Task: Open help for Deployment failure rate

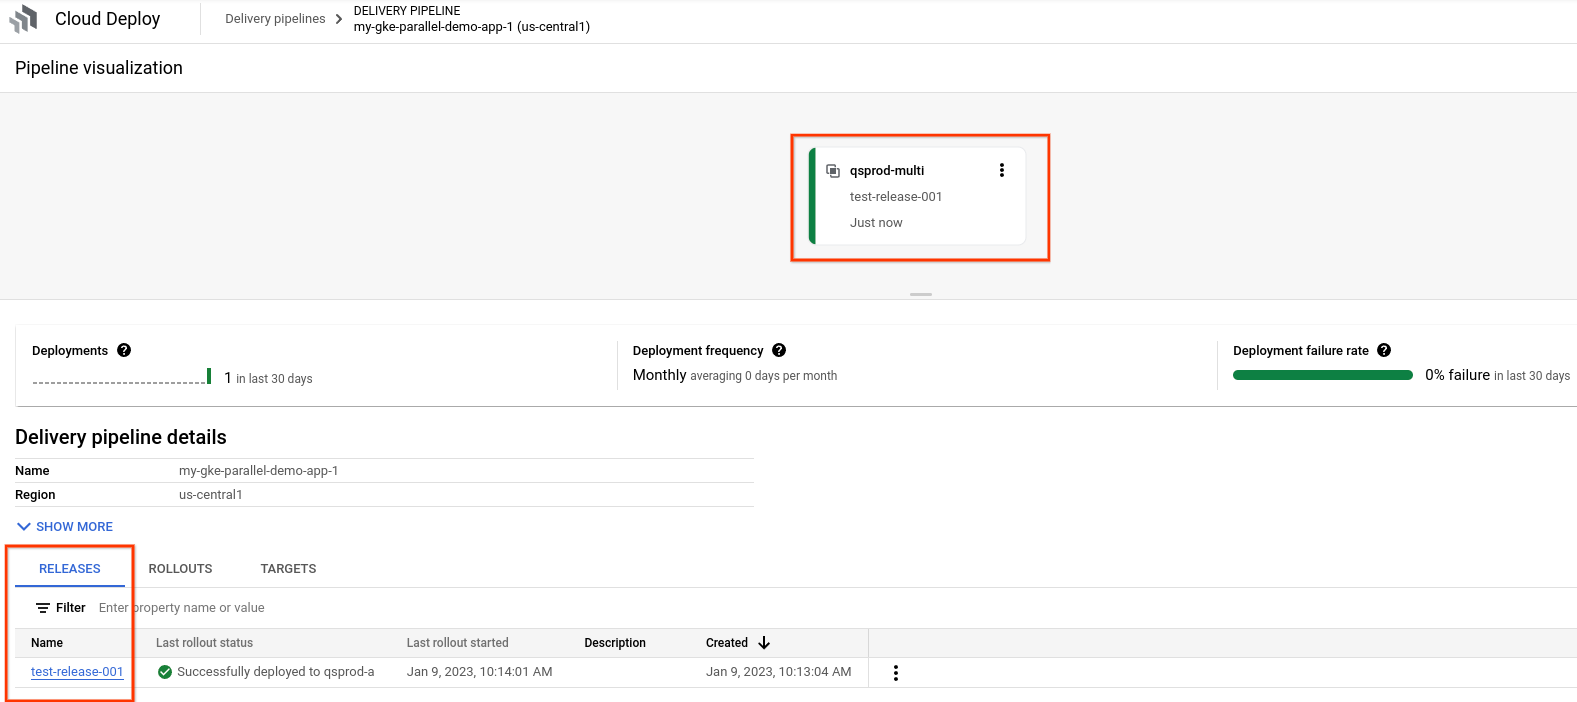Action: point(1384,350)
